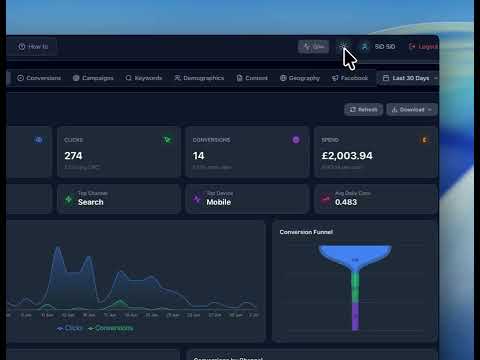Click the purple icon on Conversions card
This screenshot has width=480, height=360.
tap(296, 140)
